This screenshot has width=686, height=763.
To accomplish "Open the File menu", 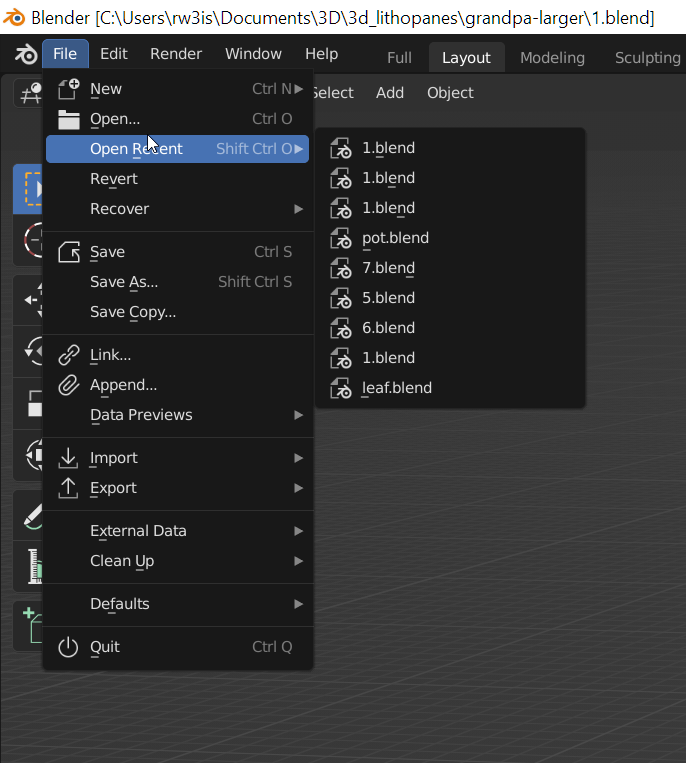I will (65, 54).
